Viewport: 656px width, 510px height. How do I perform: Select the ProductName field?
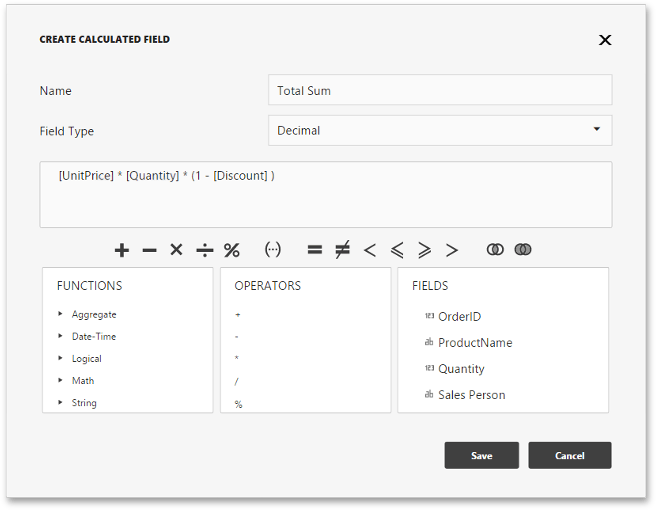(x=469, y=343)
